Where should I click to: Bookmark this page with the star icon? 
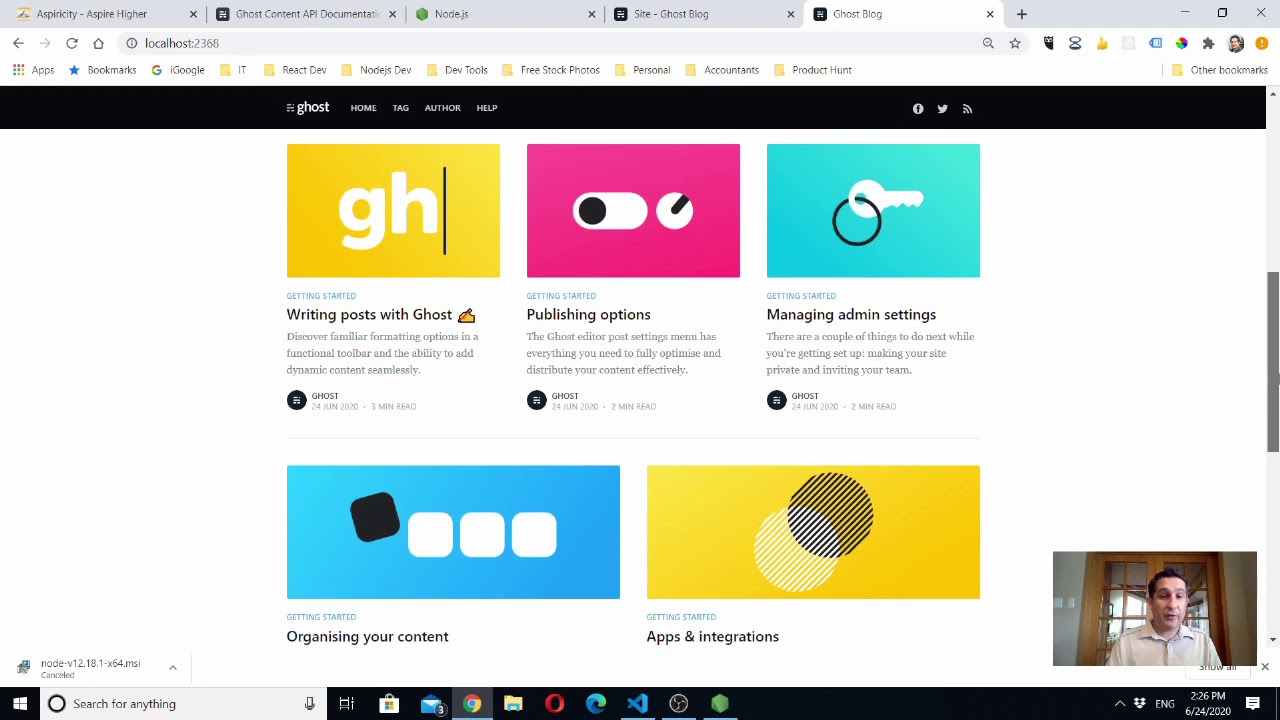[1015, 43]
